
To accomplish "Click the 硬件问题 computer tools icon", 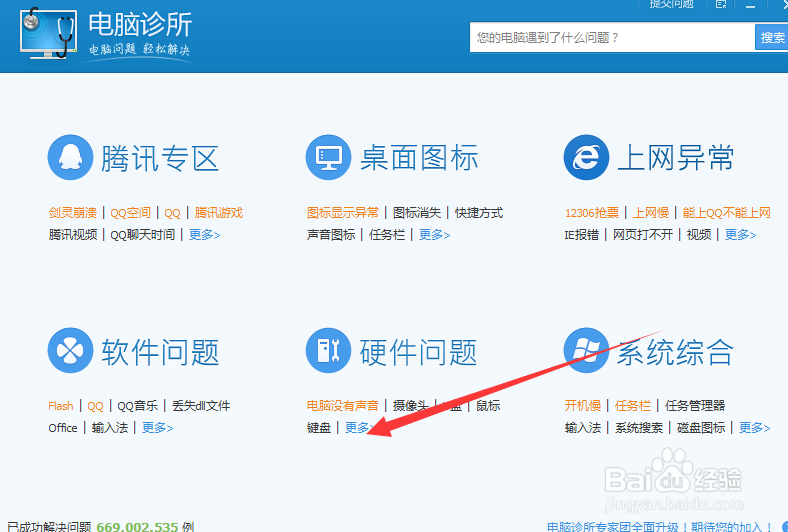I will coord(328,351).
